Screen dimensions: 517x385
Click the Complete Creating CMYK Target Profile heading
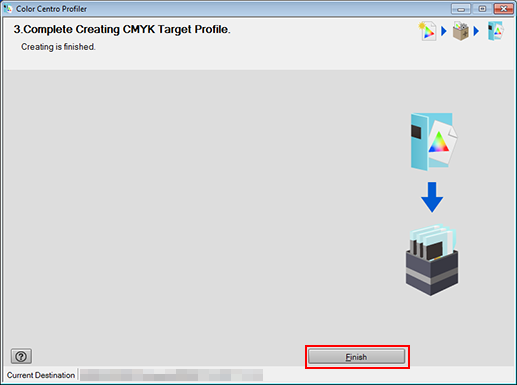click(122, 29)
